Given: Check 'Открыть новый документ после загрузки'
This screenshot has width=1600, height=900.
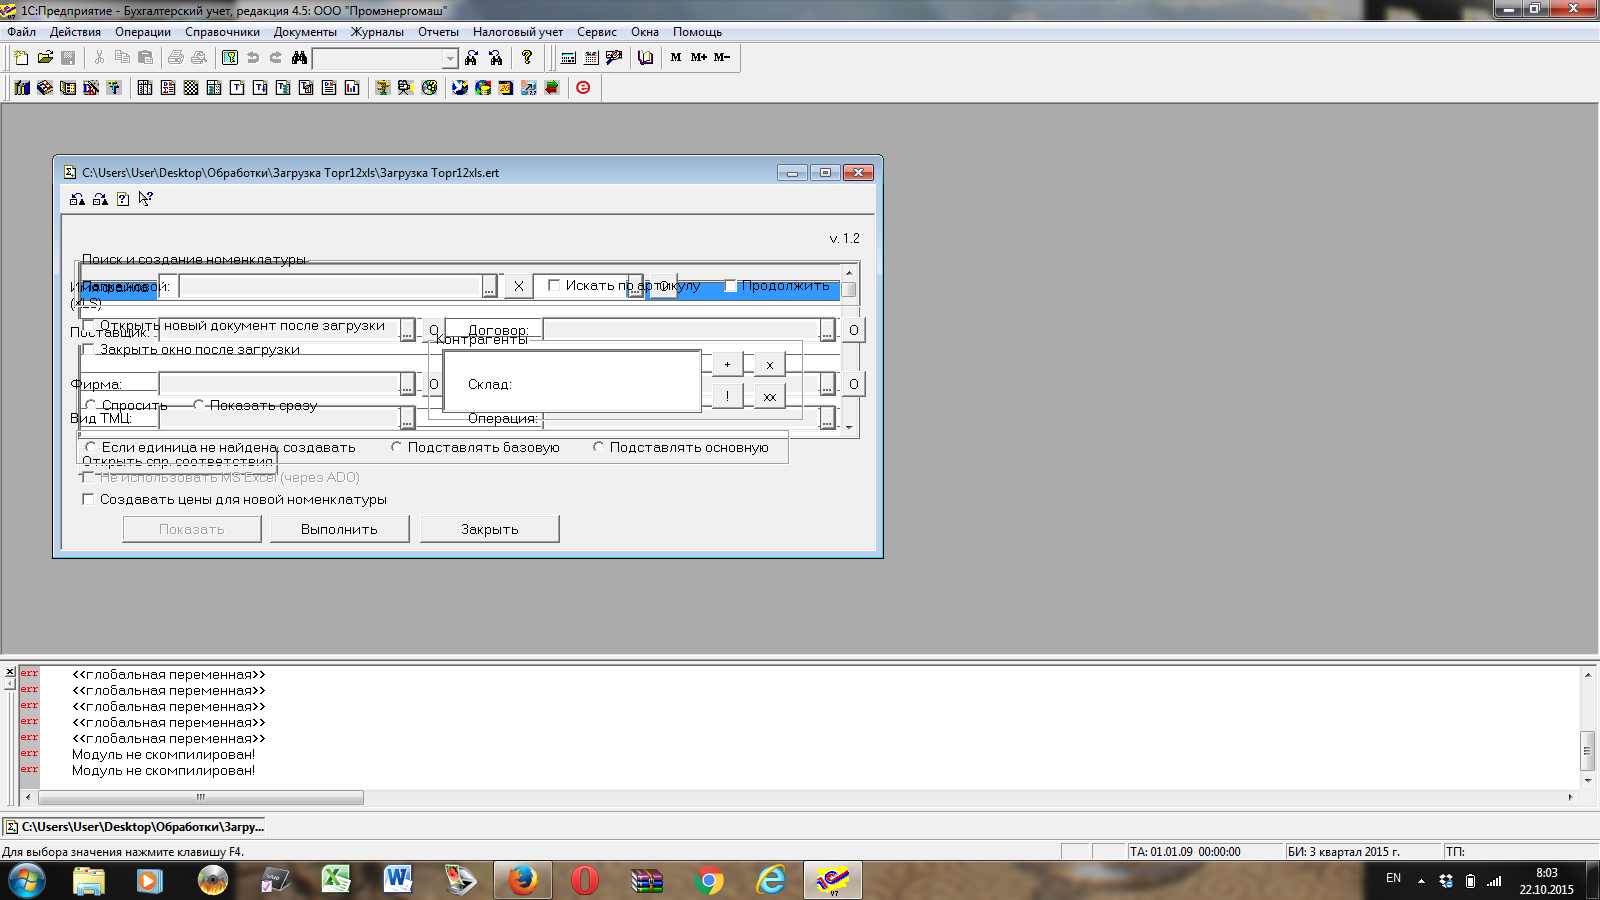Looking at the screenshot, I should coord(88,326).
